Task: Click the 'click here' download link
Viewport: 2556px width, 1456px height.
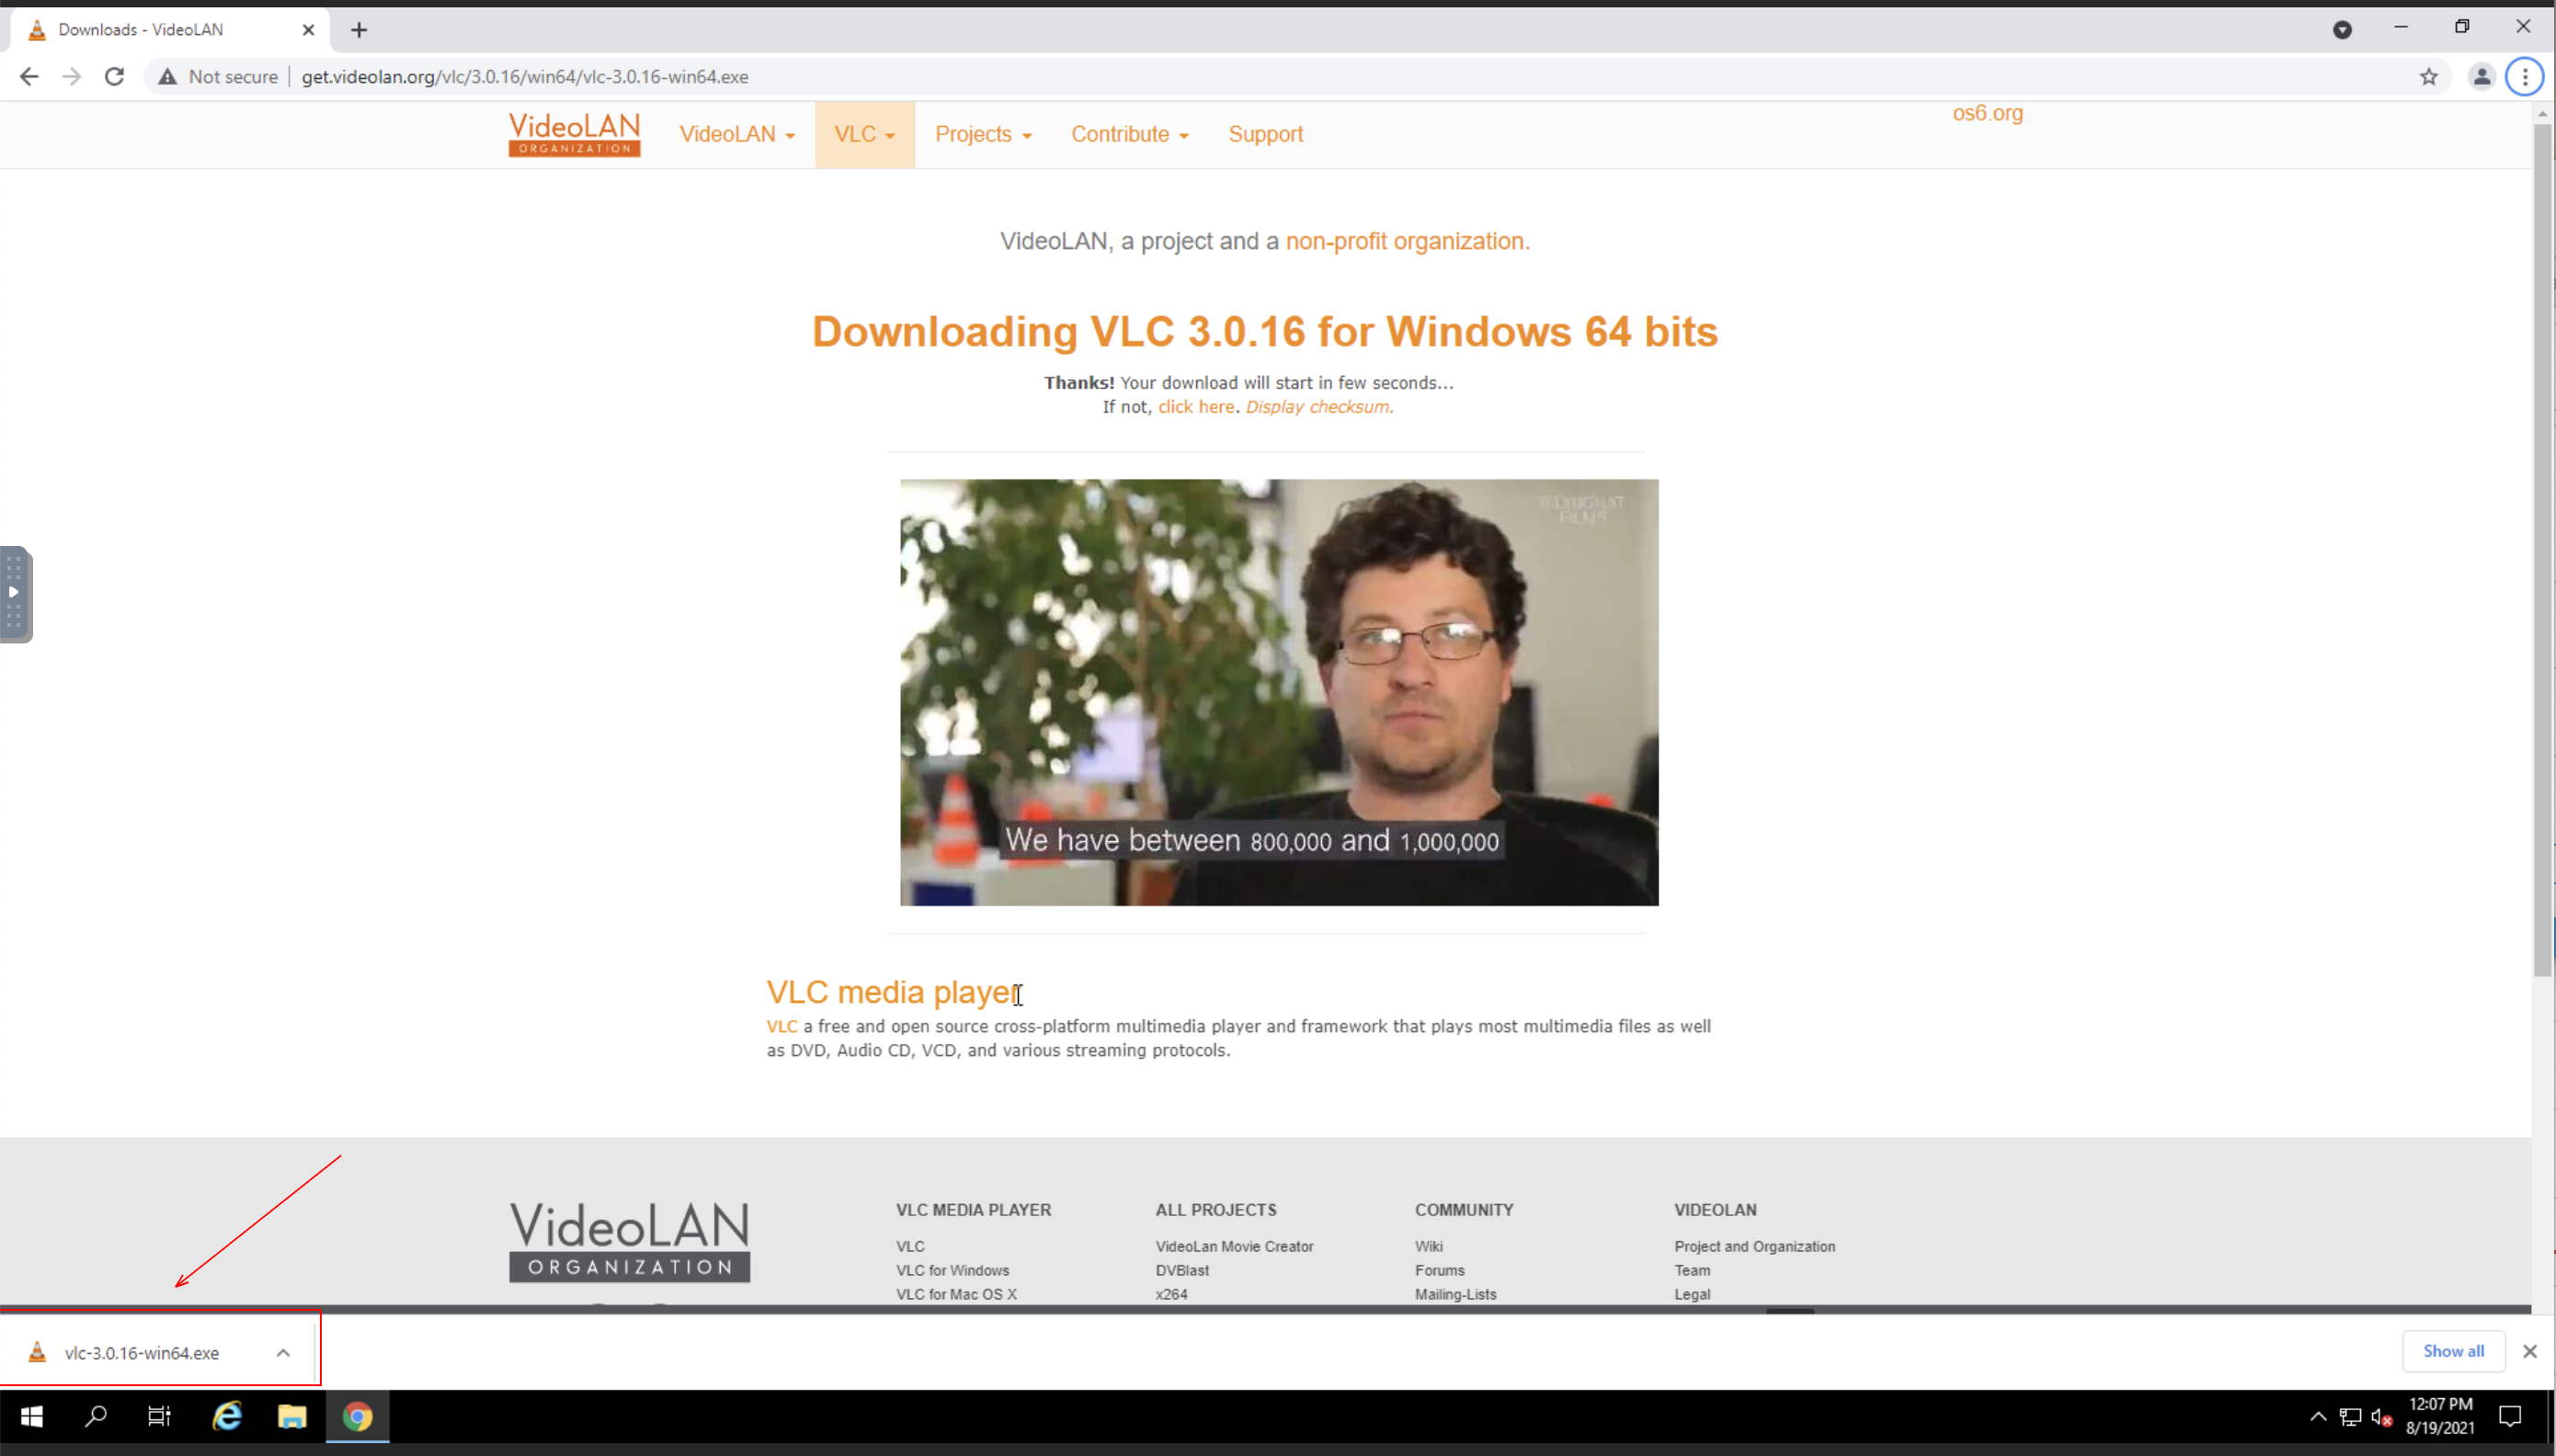Action: [x=1195, y=405]
